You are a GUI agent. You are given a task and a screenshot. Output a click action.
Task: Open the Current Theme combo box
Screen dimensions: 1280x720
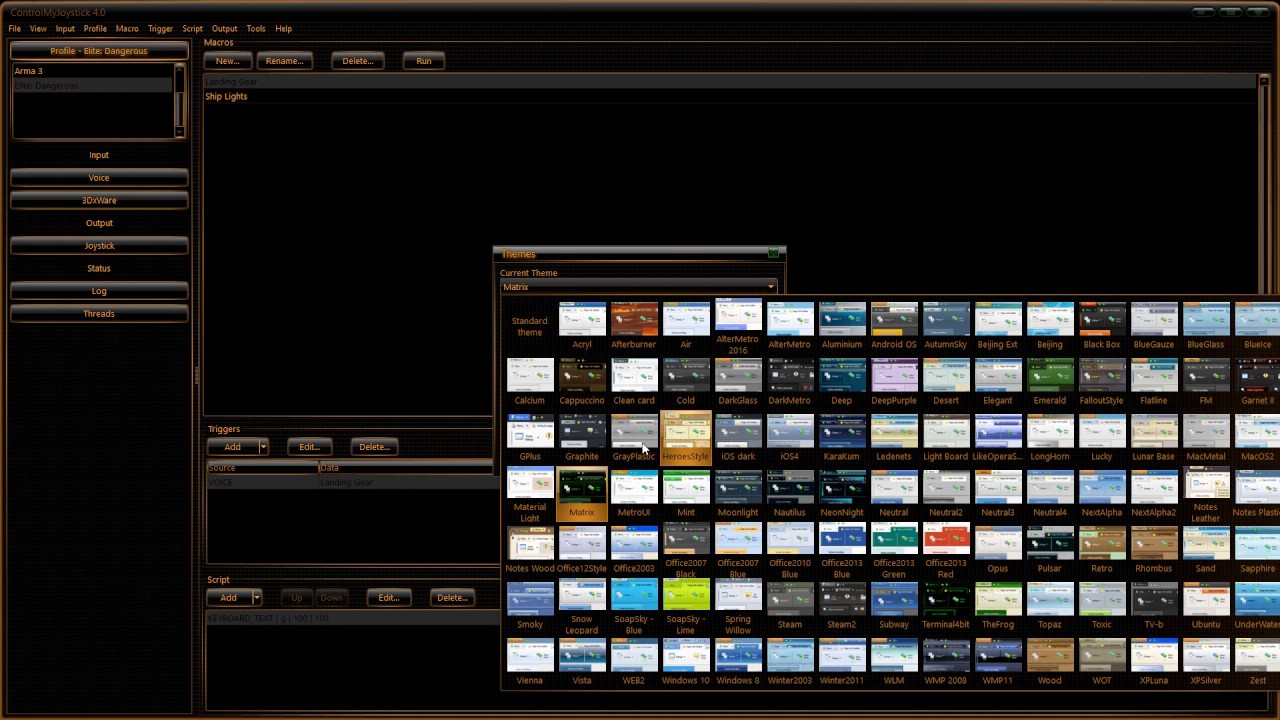(639, 287)
